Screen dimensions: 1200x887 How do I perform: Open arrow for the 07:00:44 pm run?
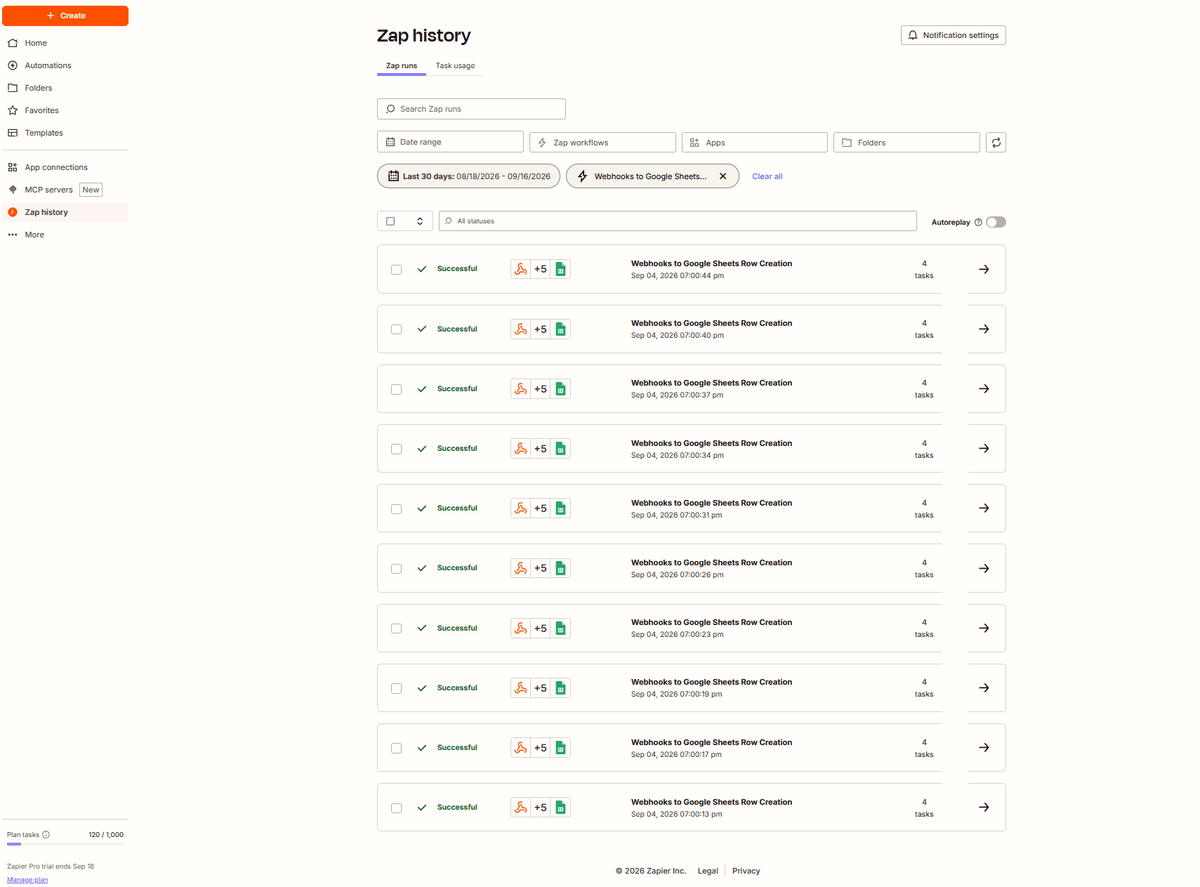(x=984, y=269)
